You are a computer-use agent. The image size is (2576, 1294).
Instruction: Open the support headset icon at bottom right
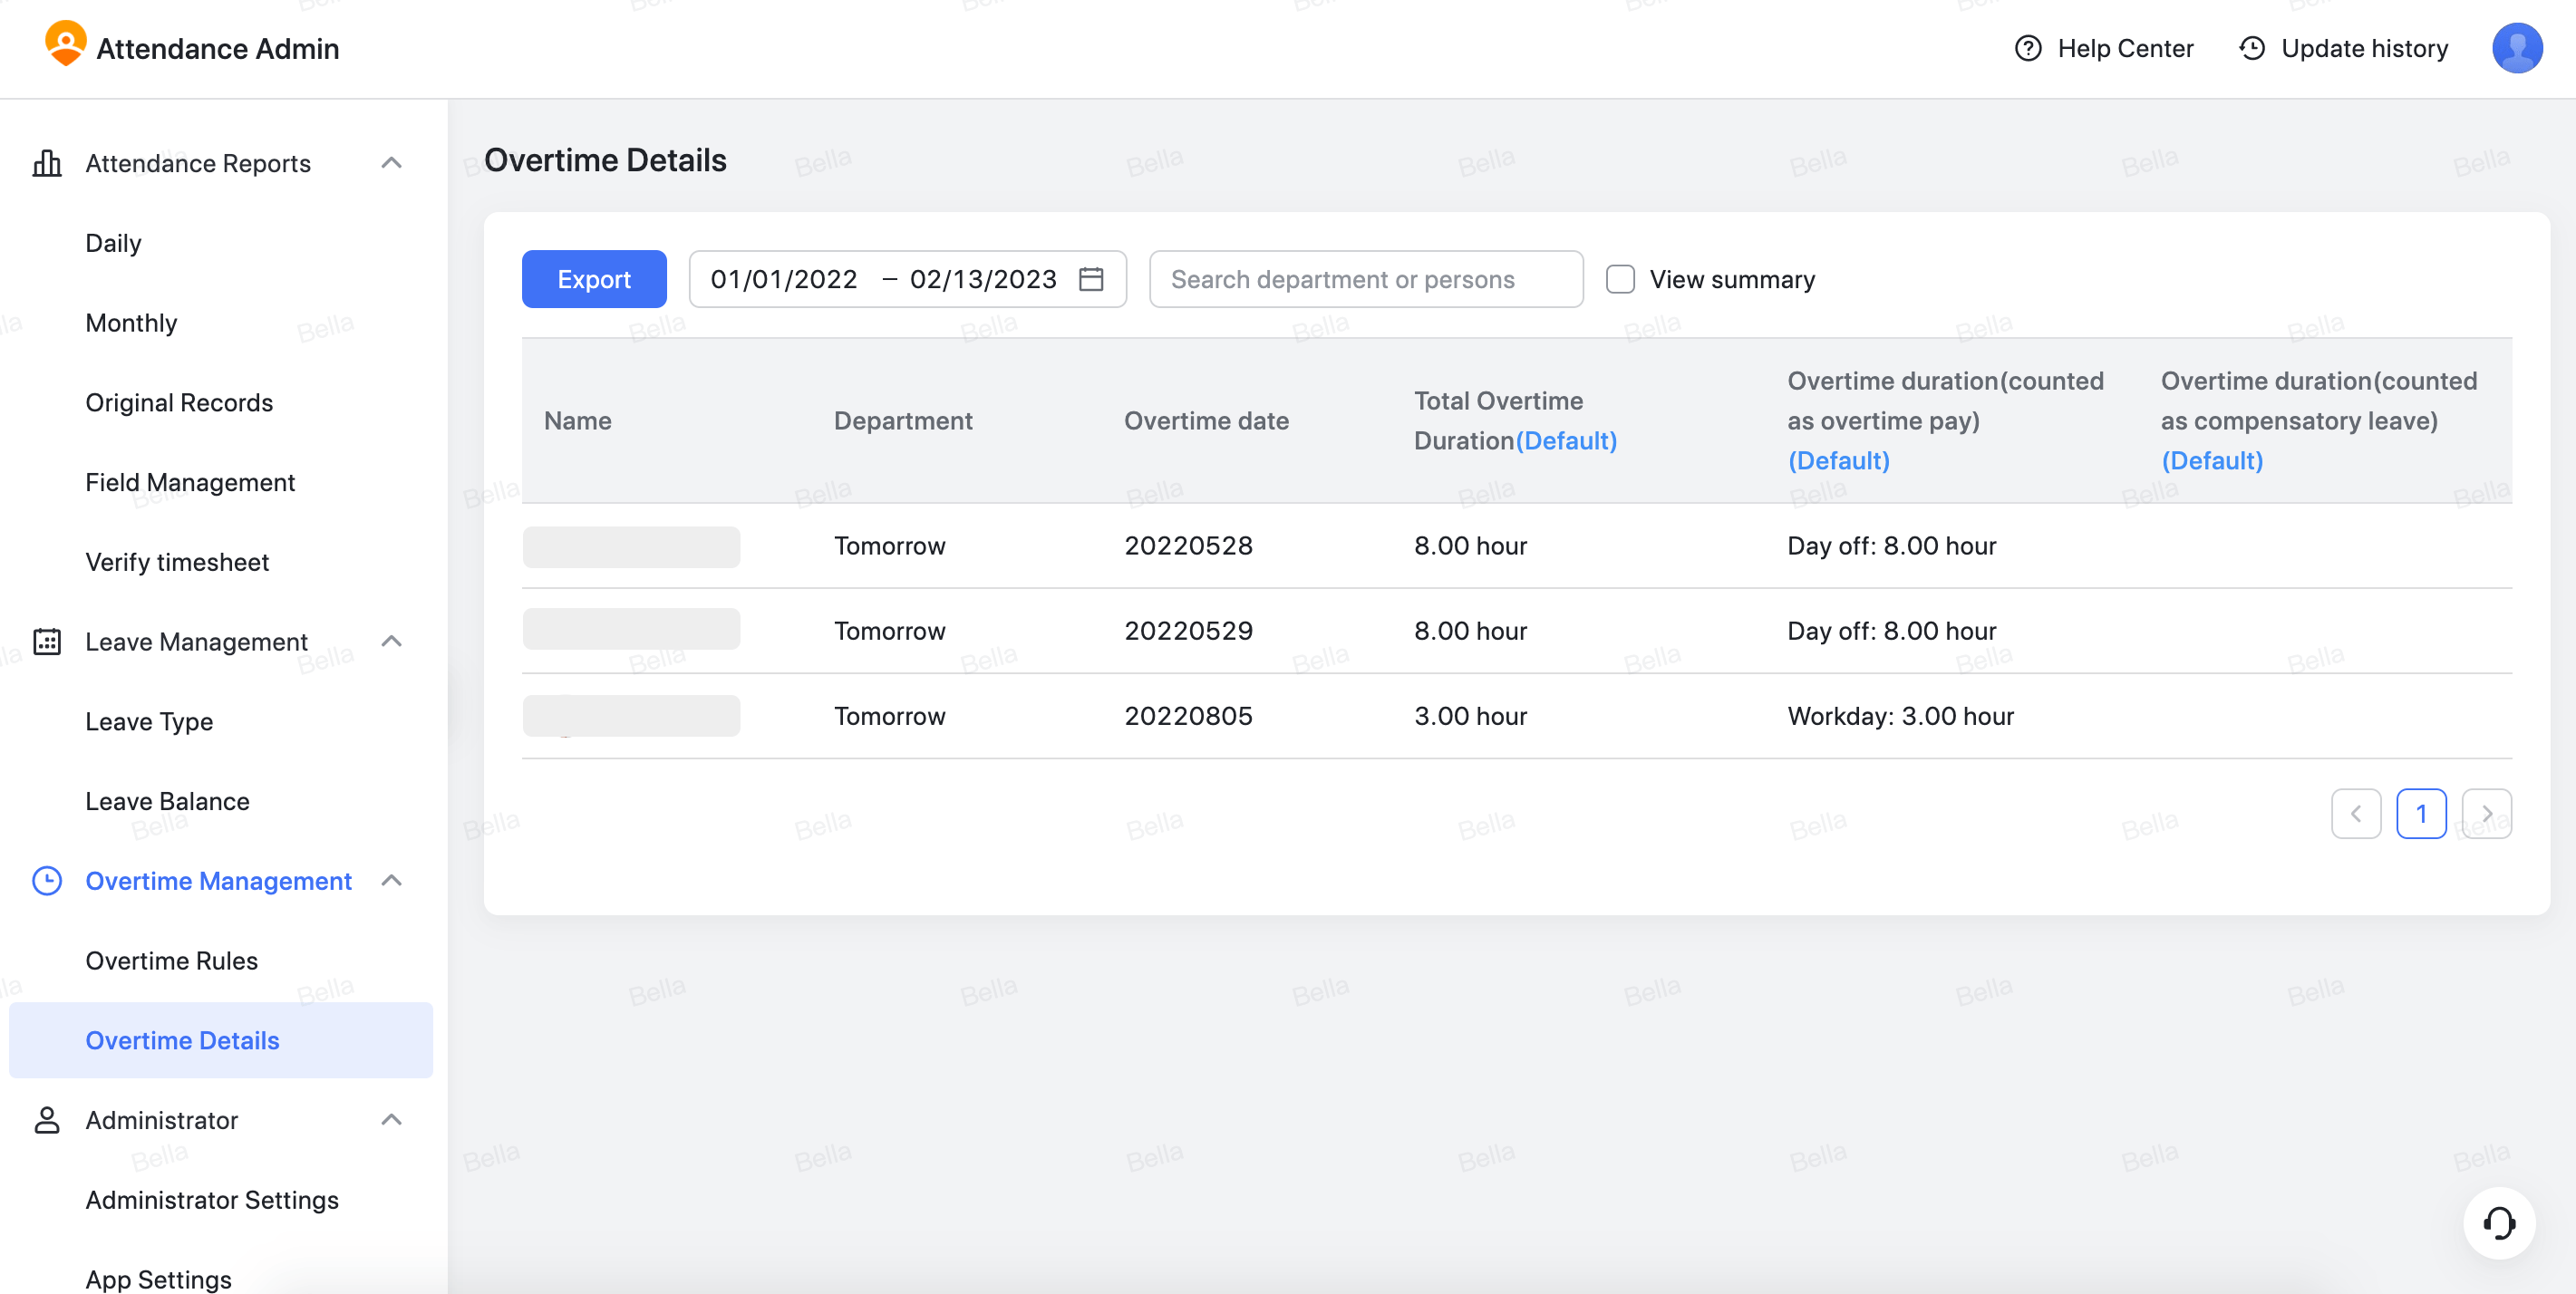[2499, 1223]
